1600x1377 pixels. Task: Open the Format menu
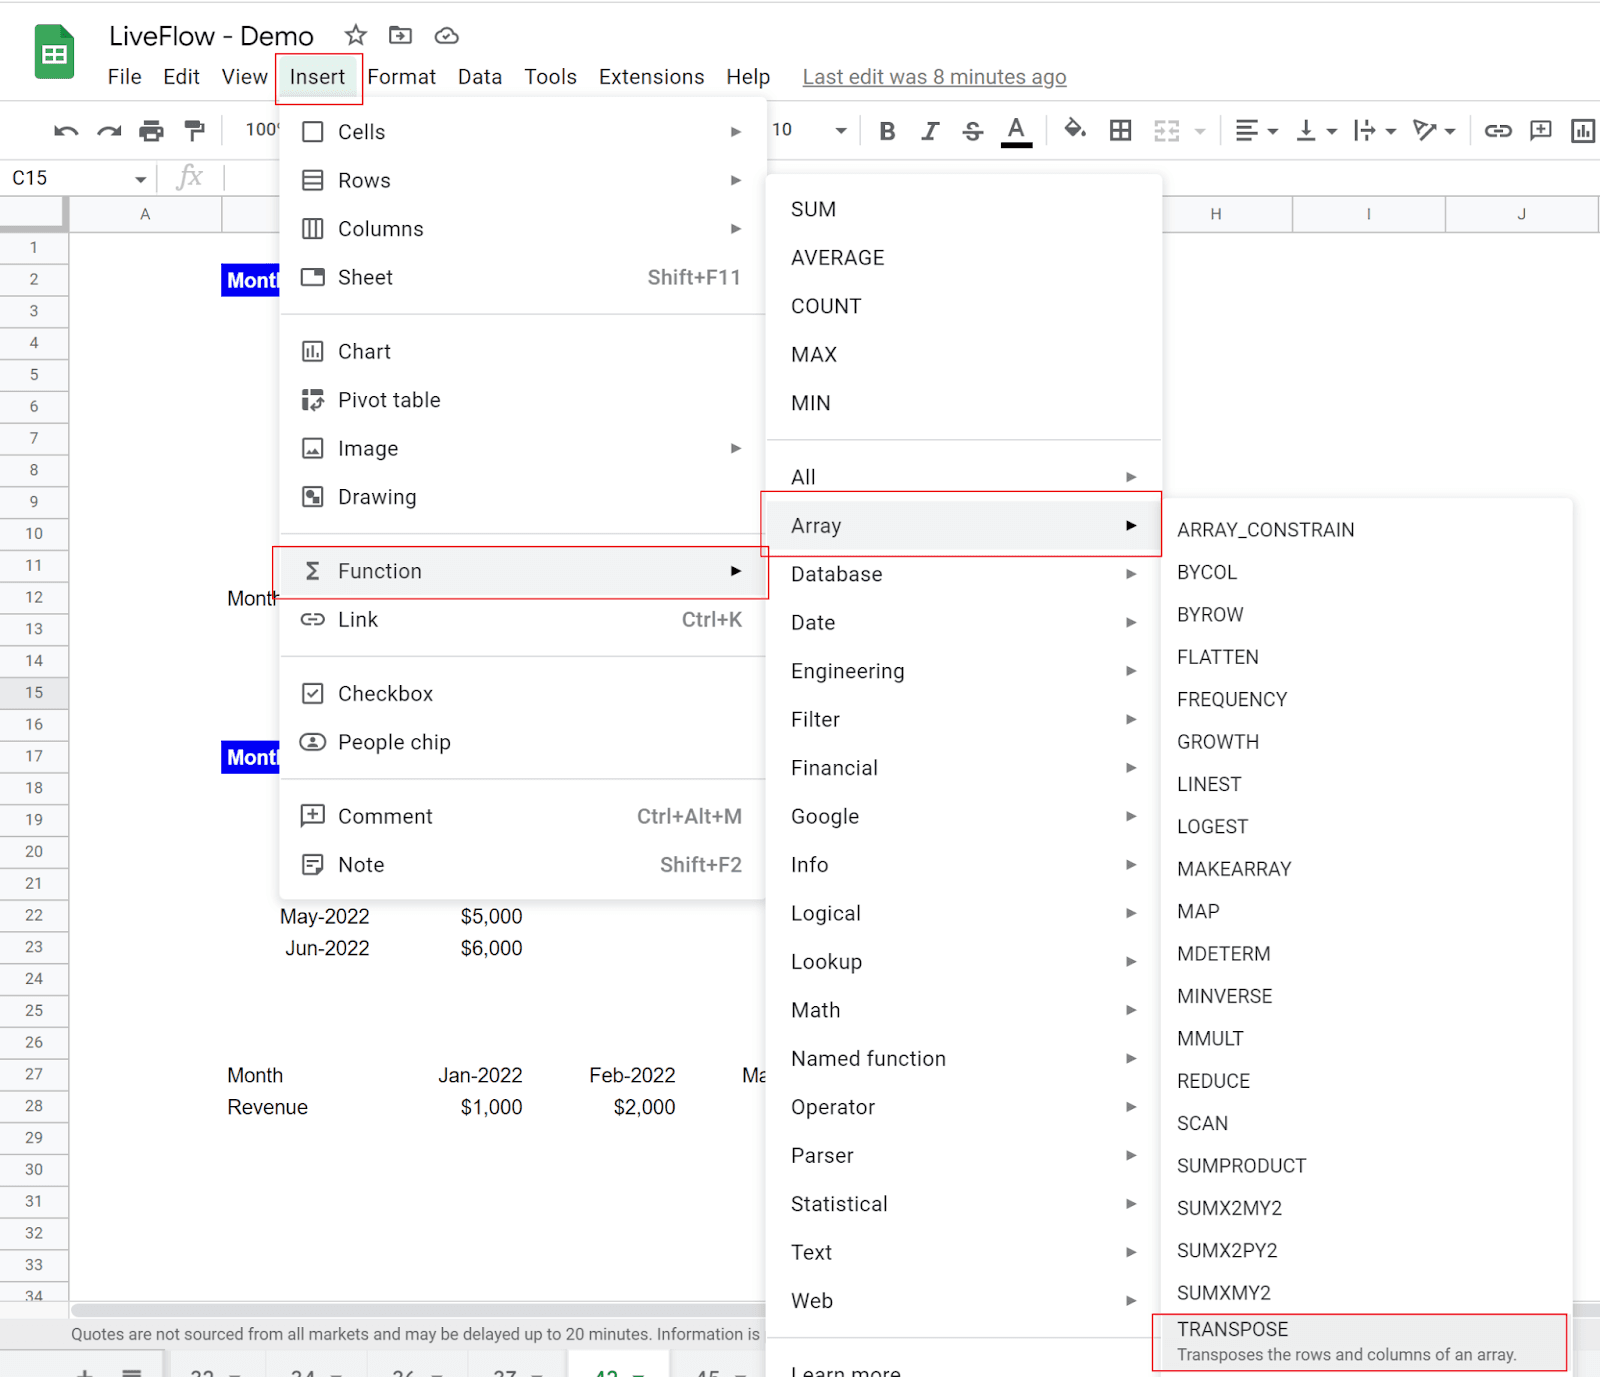401,77
